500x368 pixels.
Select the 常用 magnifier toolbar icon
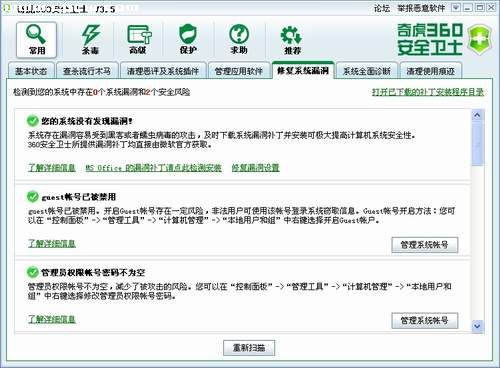coord(36,40)
